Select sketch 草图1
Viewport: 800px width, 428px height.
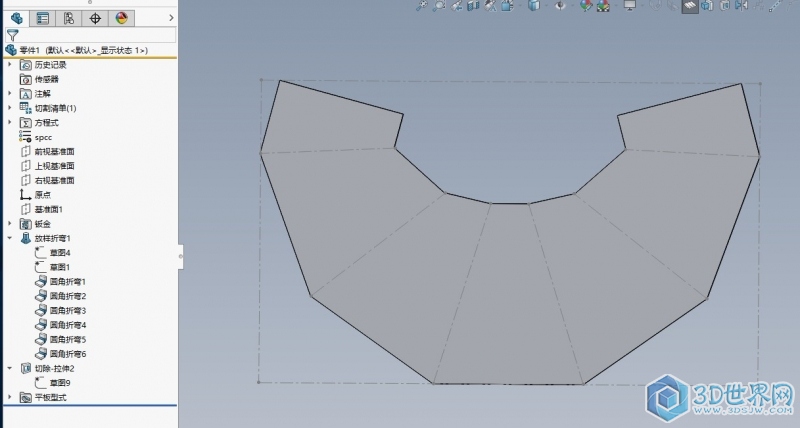(53, 267)
